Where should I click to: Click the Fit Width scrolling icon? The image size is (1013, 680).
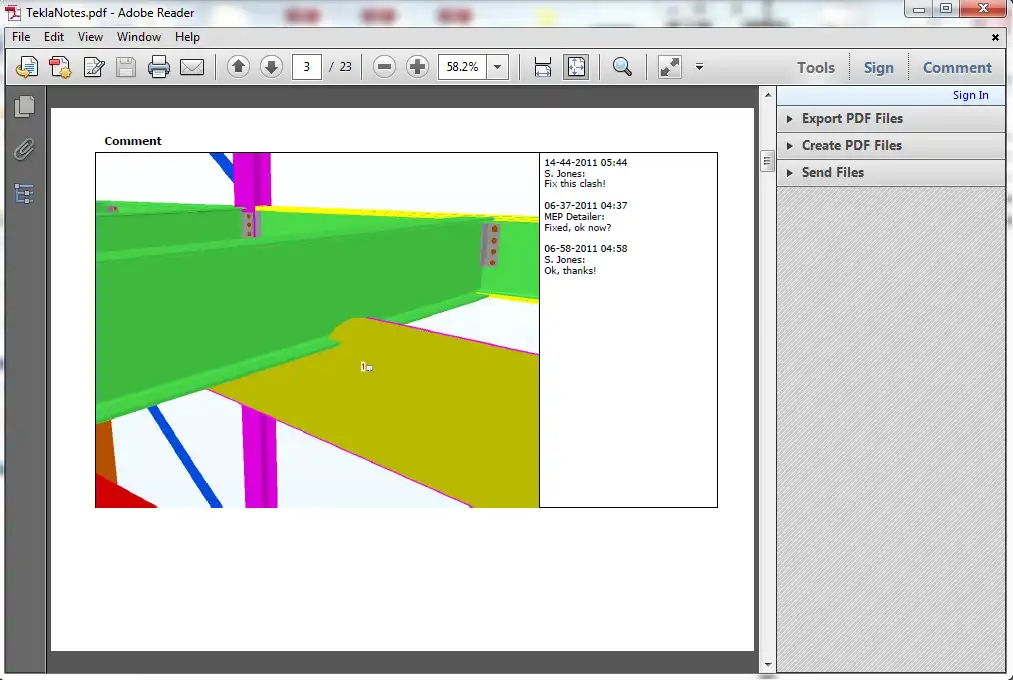tap(543, 67)
